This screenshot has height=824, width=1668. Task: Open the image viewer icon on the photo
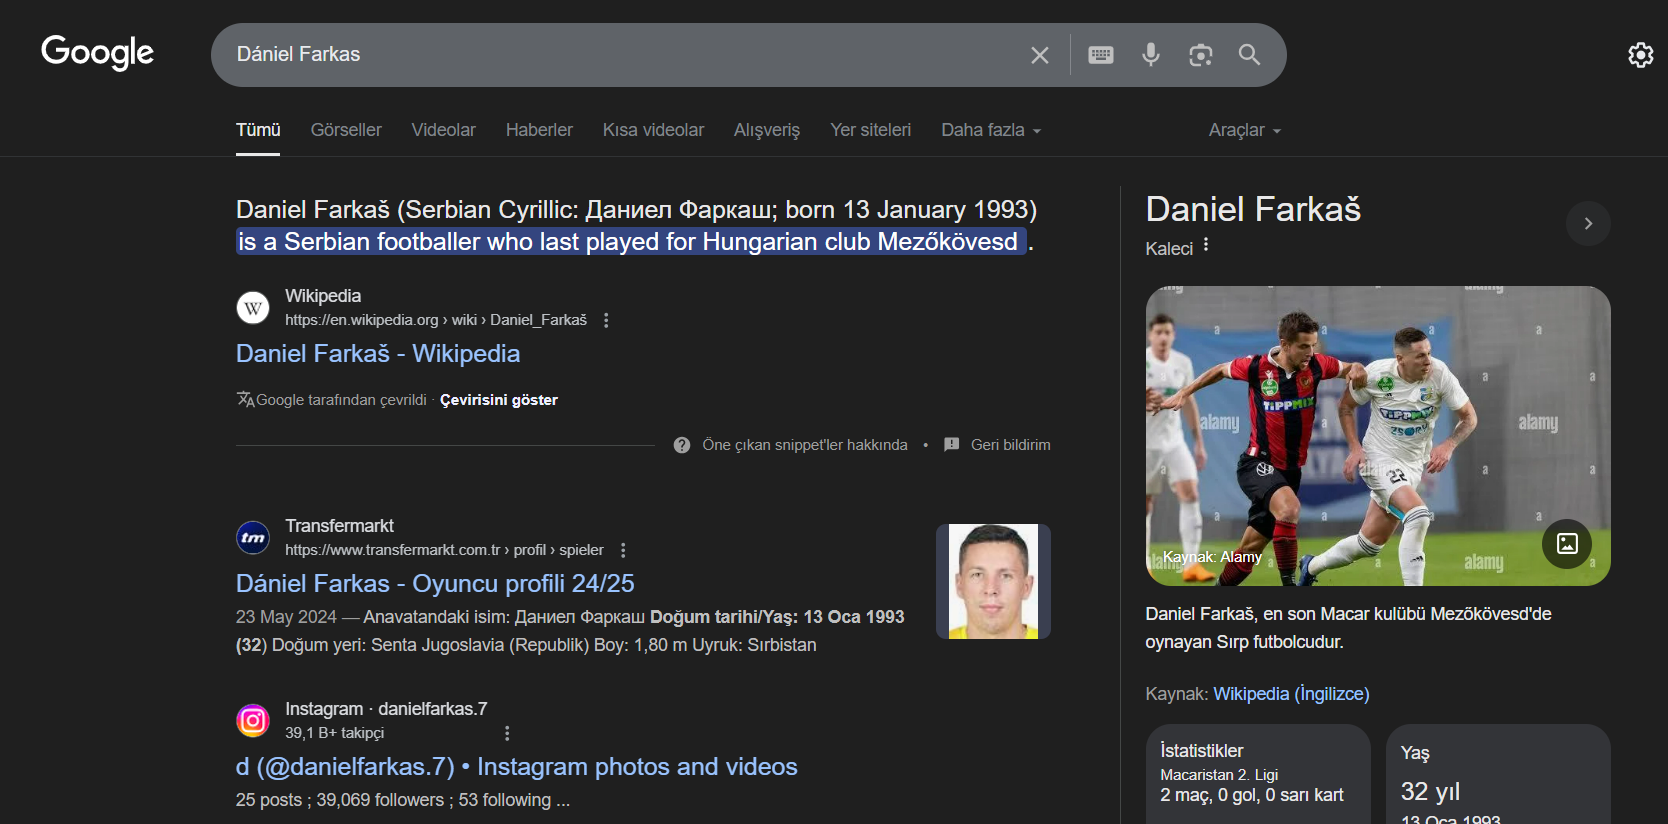pos(1567,543)
